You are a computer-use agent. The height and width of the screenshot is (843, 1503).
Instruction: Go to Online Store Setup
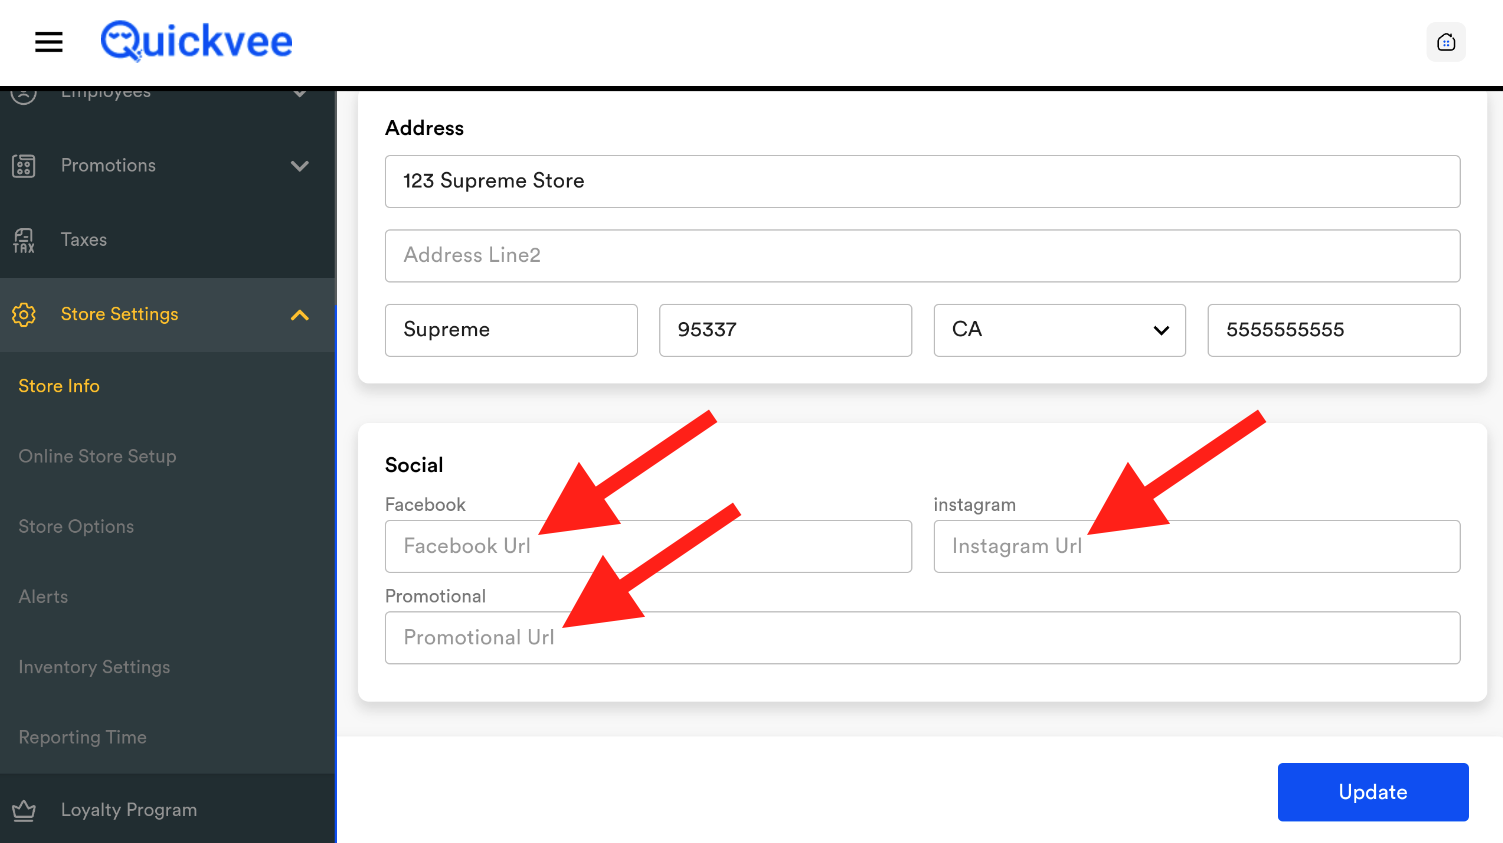(x=97, y=456)
